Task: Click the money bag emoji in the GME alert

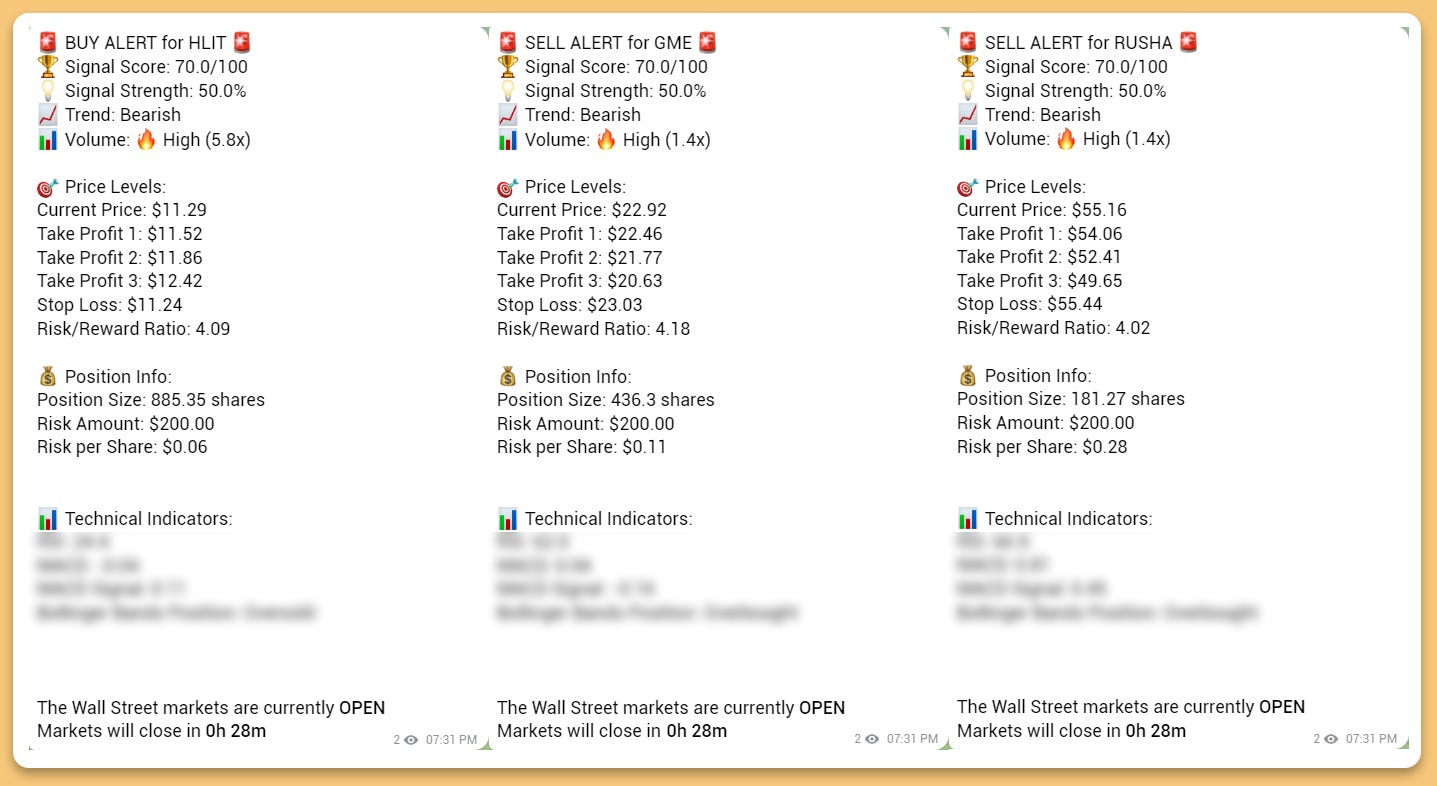Action: tap(508, 376)
